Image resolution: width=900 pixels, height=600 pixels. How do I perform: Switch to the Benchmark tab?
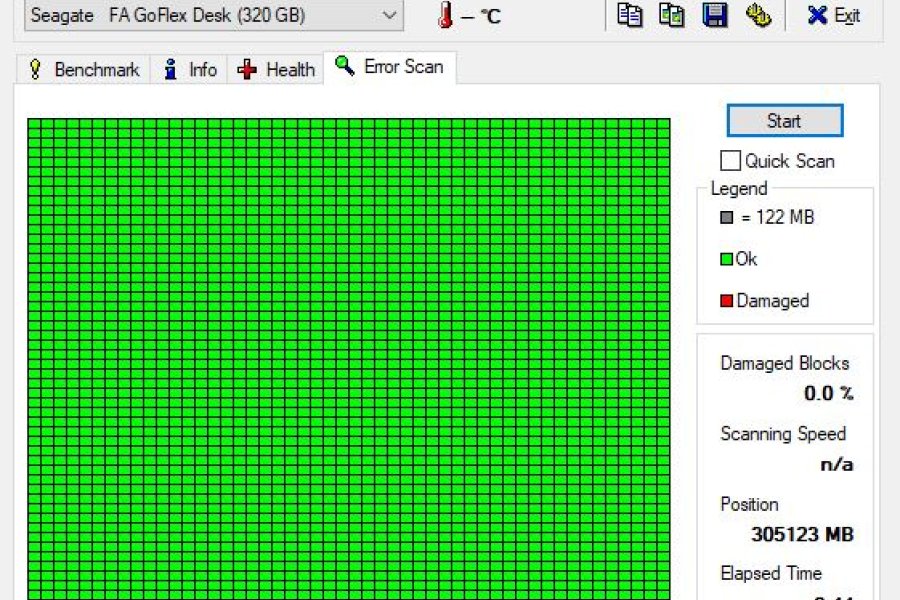(84, 69)
